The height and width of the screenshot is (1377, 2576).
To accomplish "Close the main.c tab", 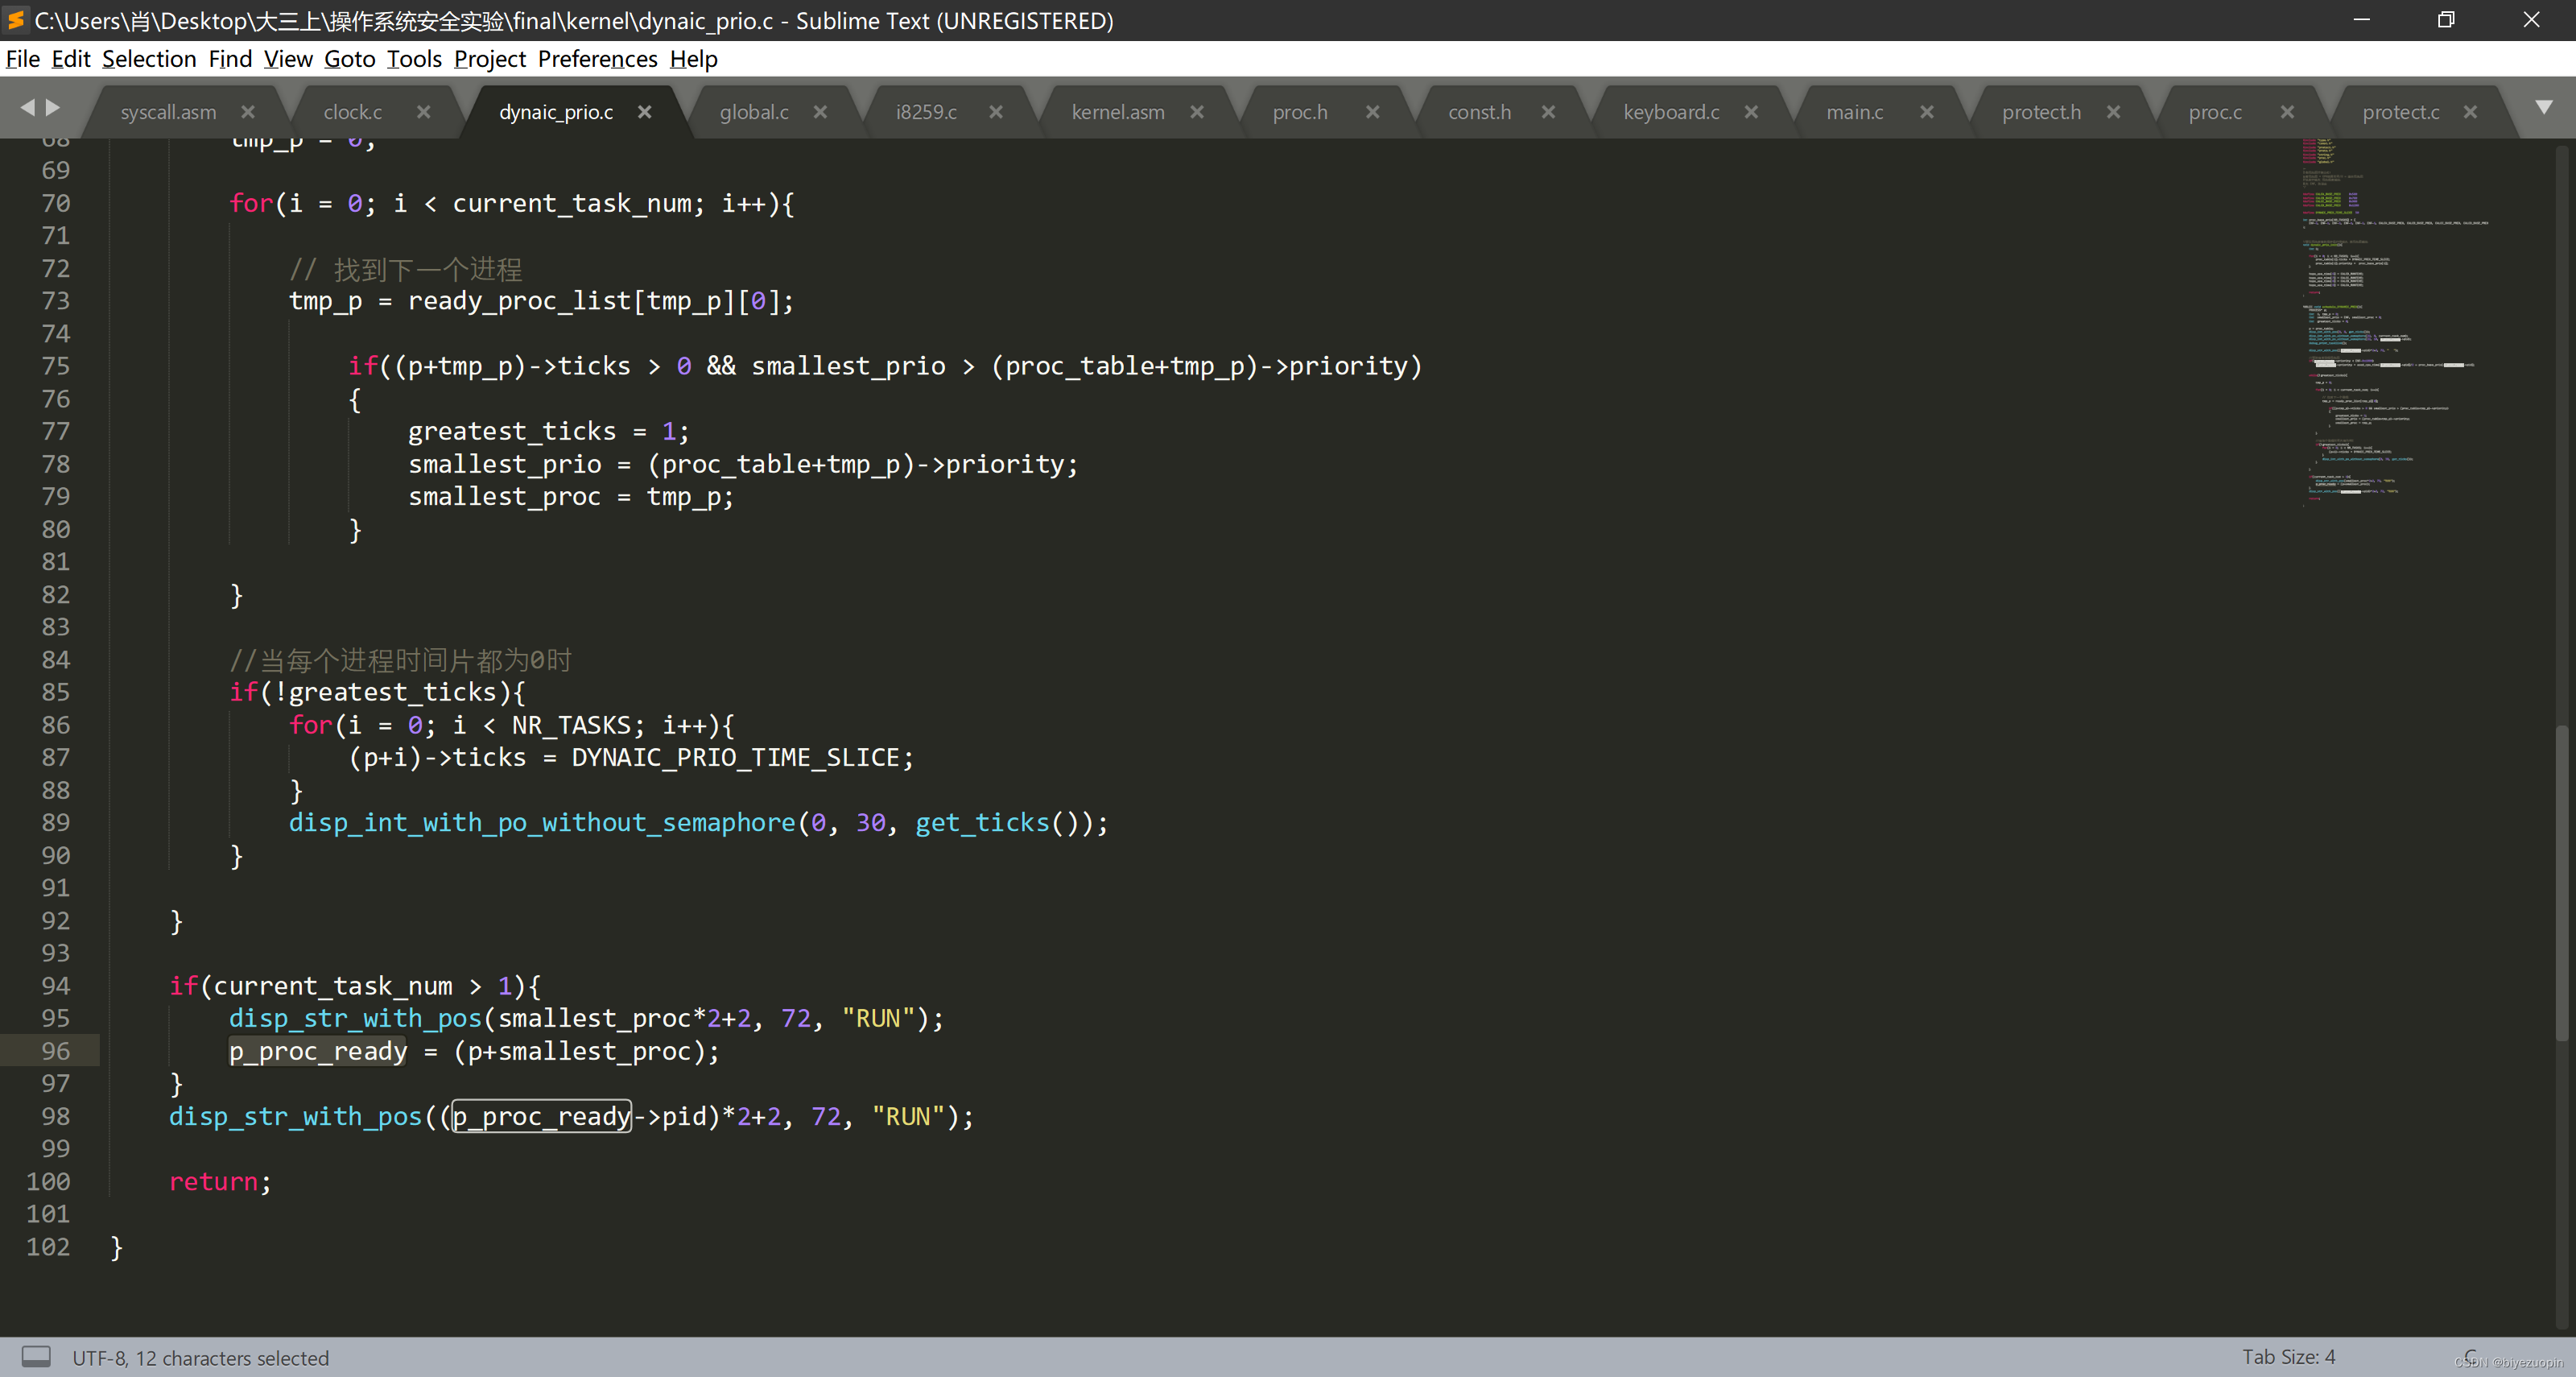I will 1927,112.
